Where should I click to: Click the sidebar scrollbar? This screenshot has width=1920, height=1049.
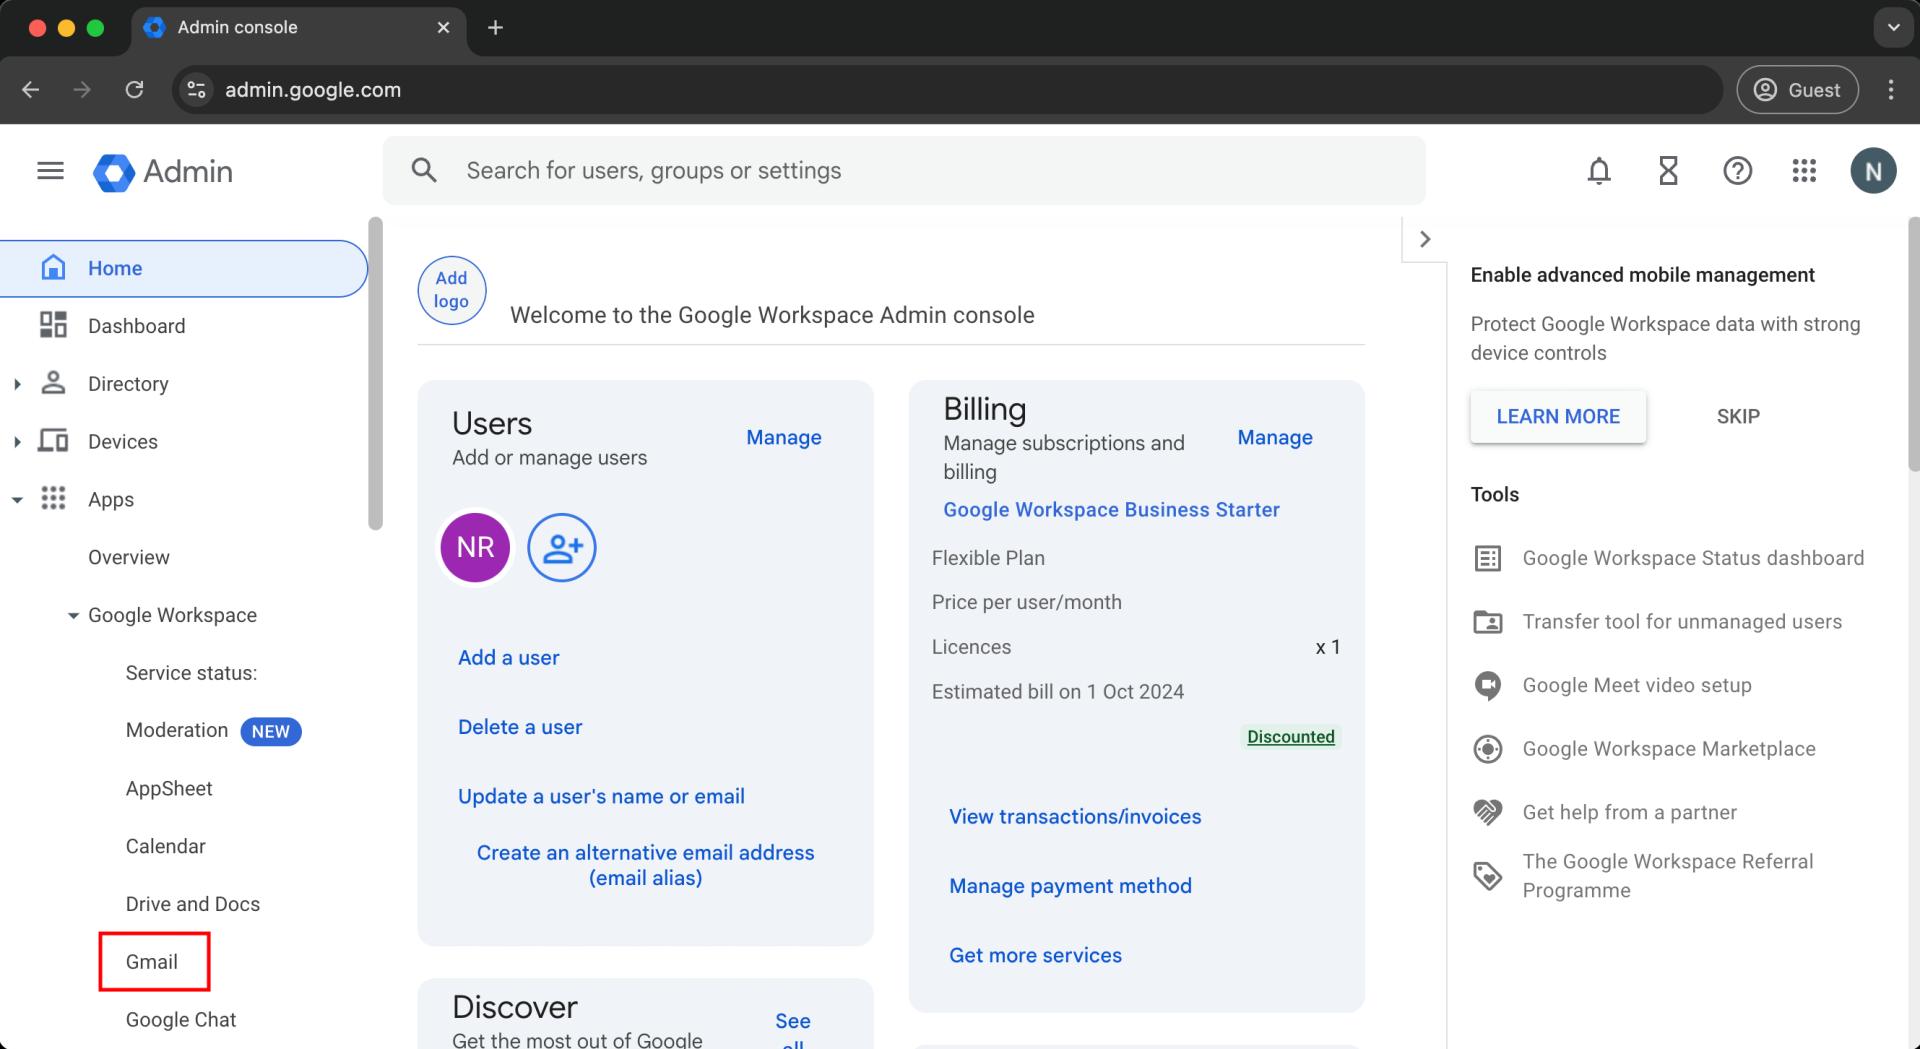[375, 373]
